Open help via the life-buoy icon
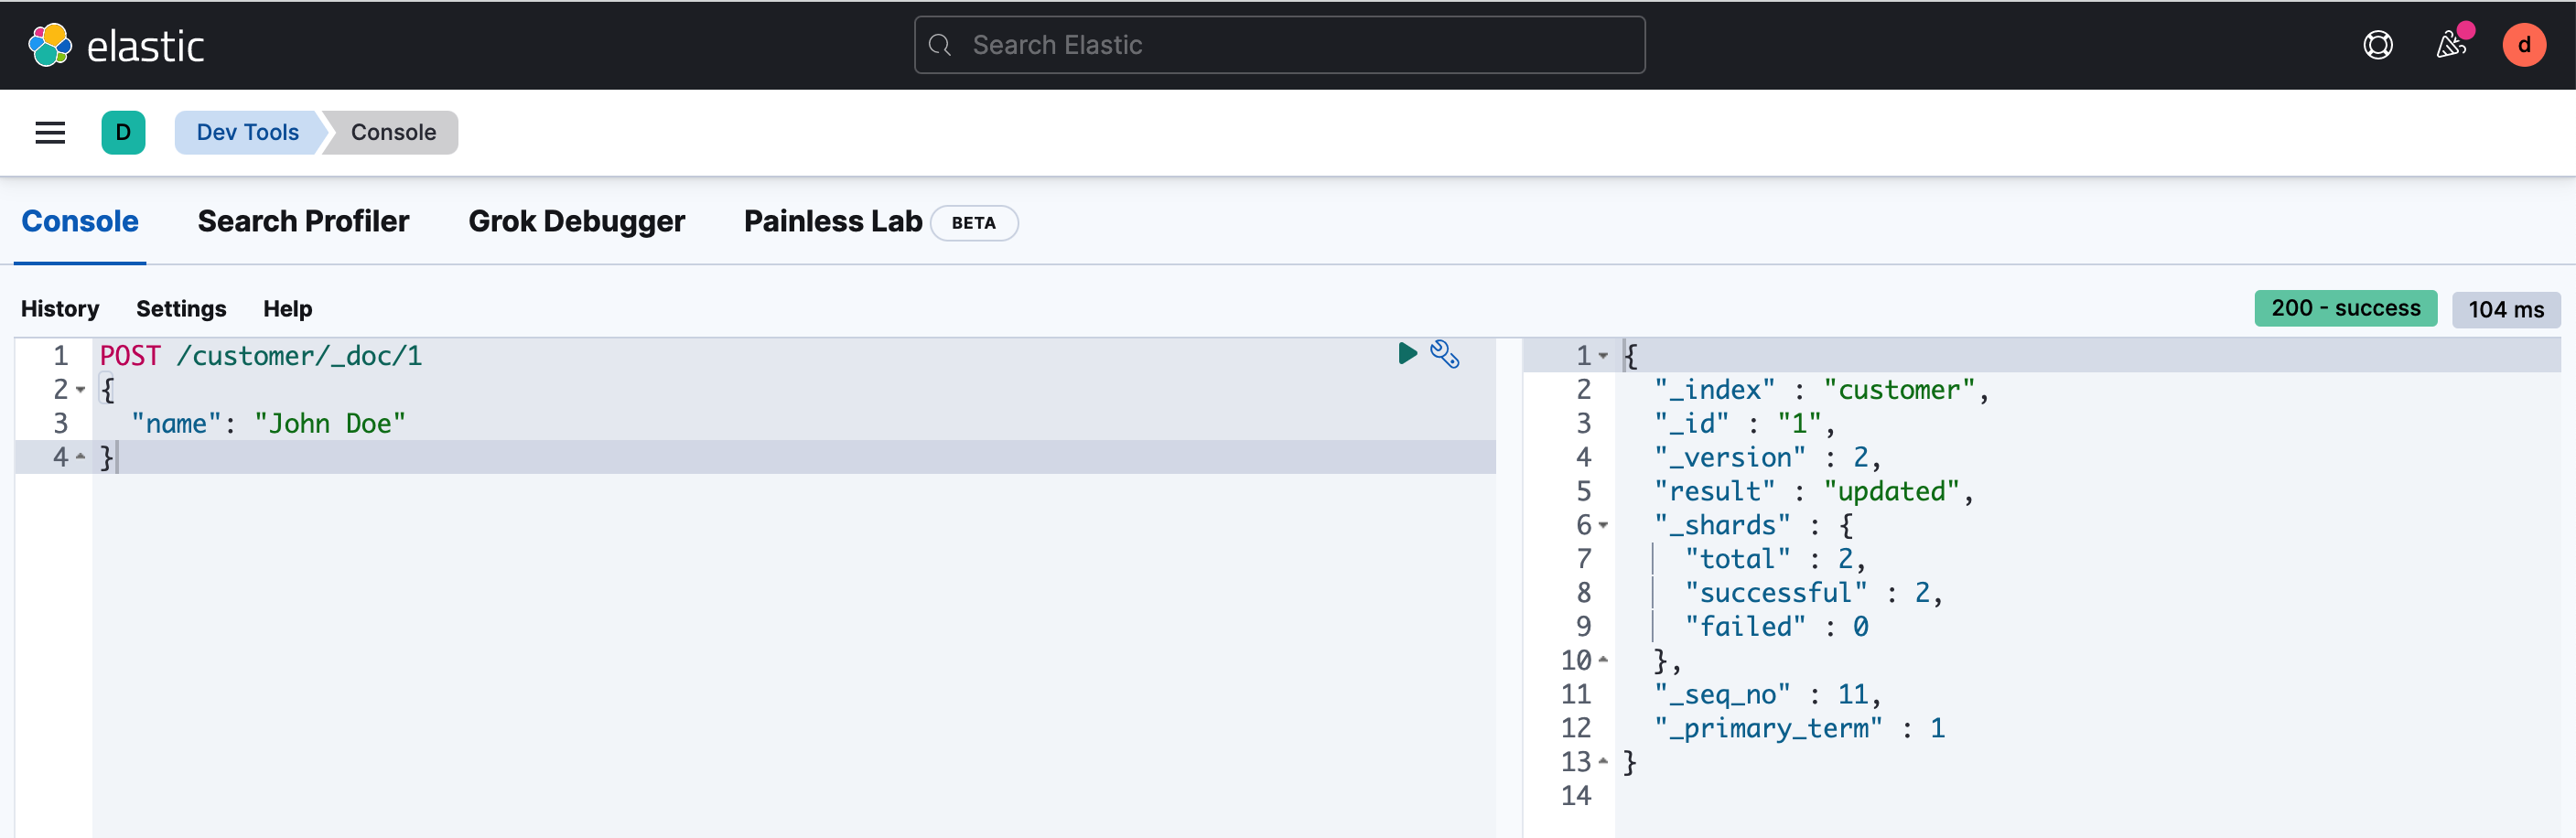Viewport: 2576px width, 838px height. point(2378,45)
